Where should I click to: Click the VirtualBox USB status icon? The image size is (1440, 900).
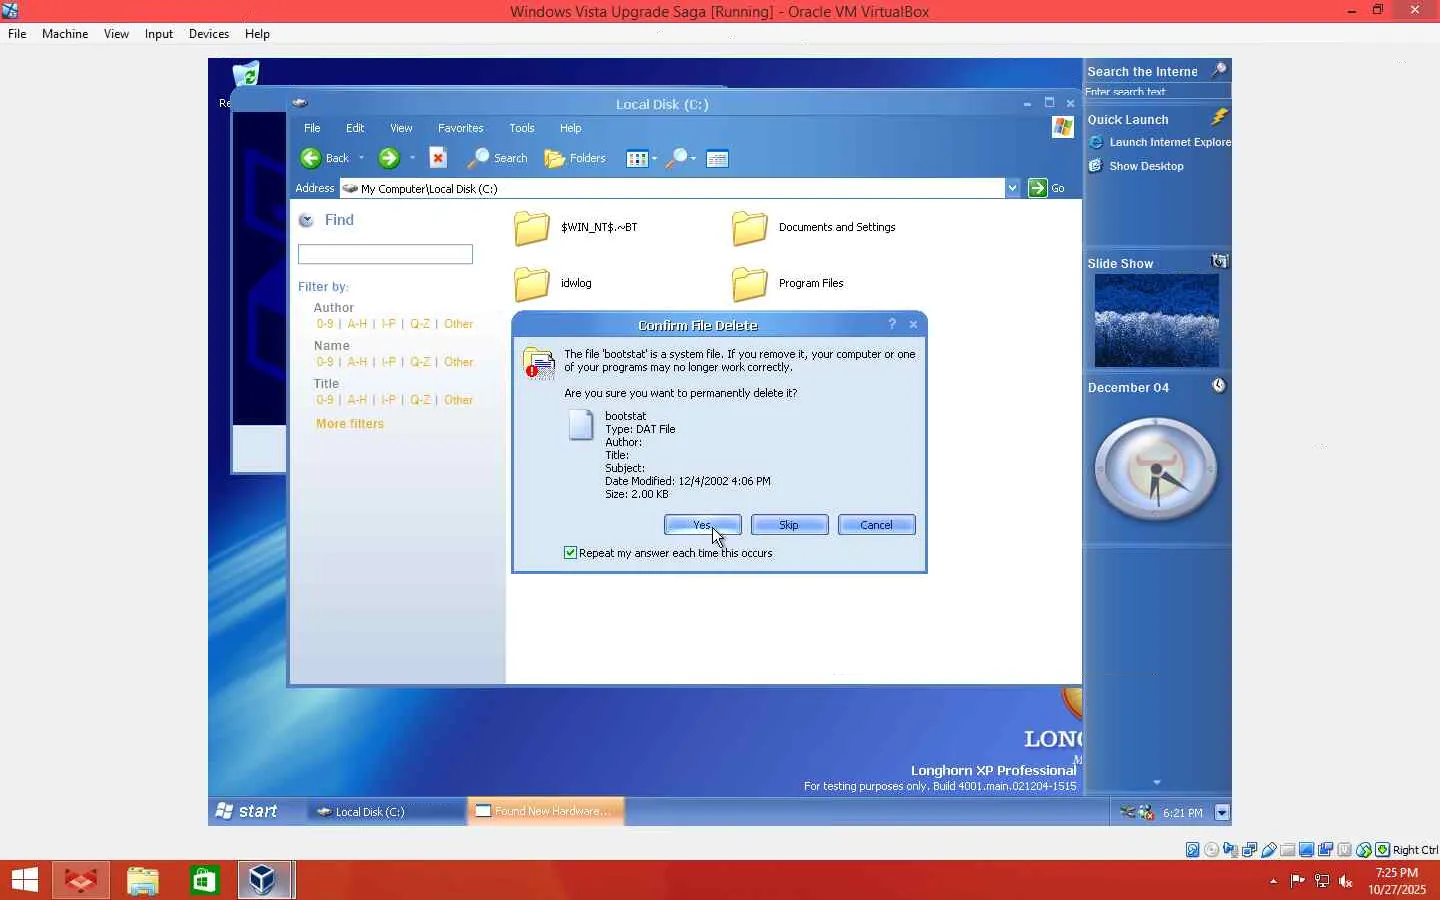point(1269,850)
